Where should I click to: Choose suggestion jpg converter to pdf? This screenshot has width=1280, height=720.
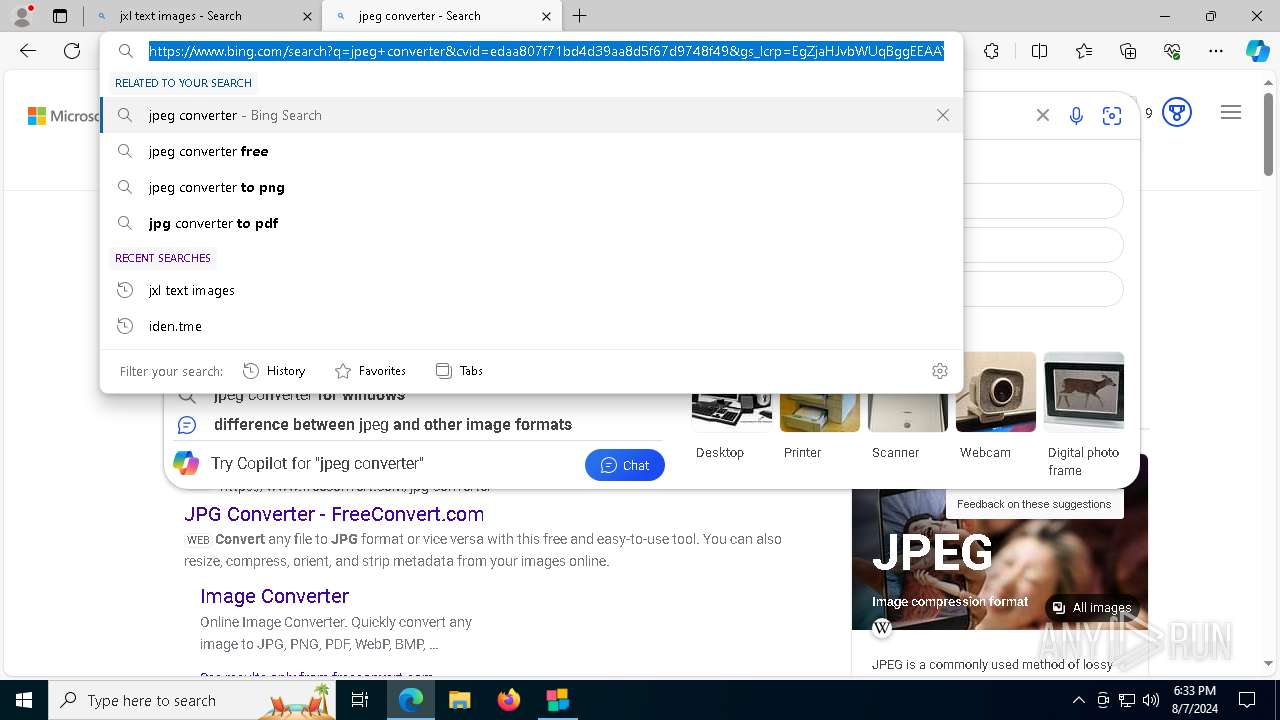click(x=531, y=223)
